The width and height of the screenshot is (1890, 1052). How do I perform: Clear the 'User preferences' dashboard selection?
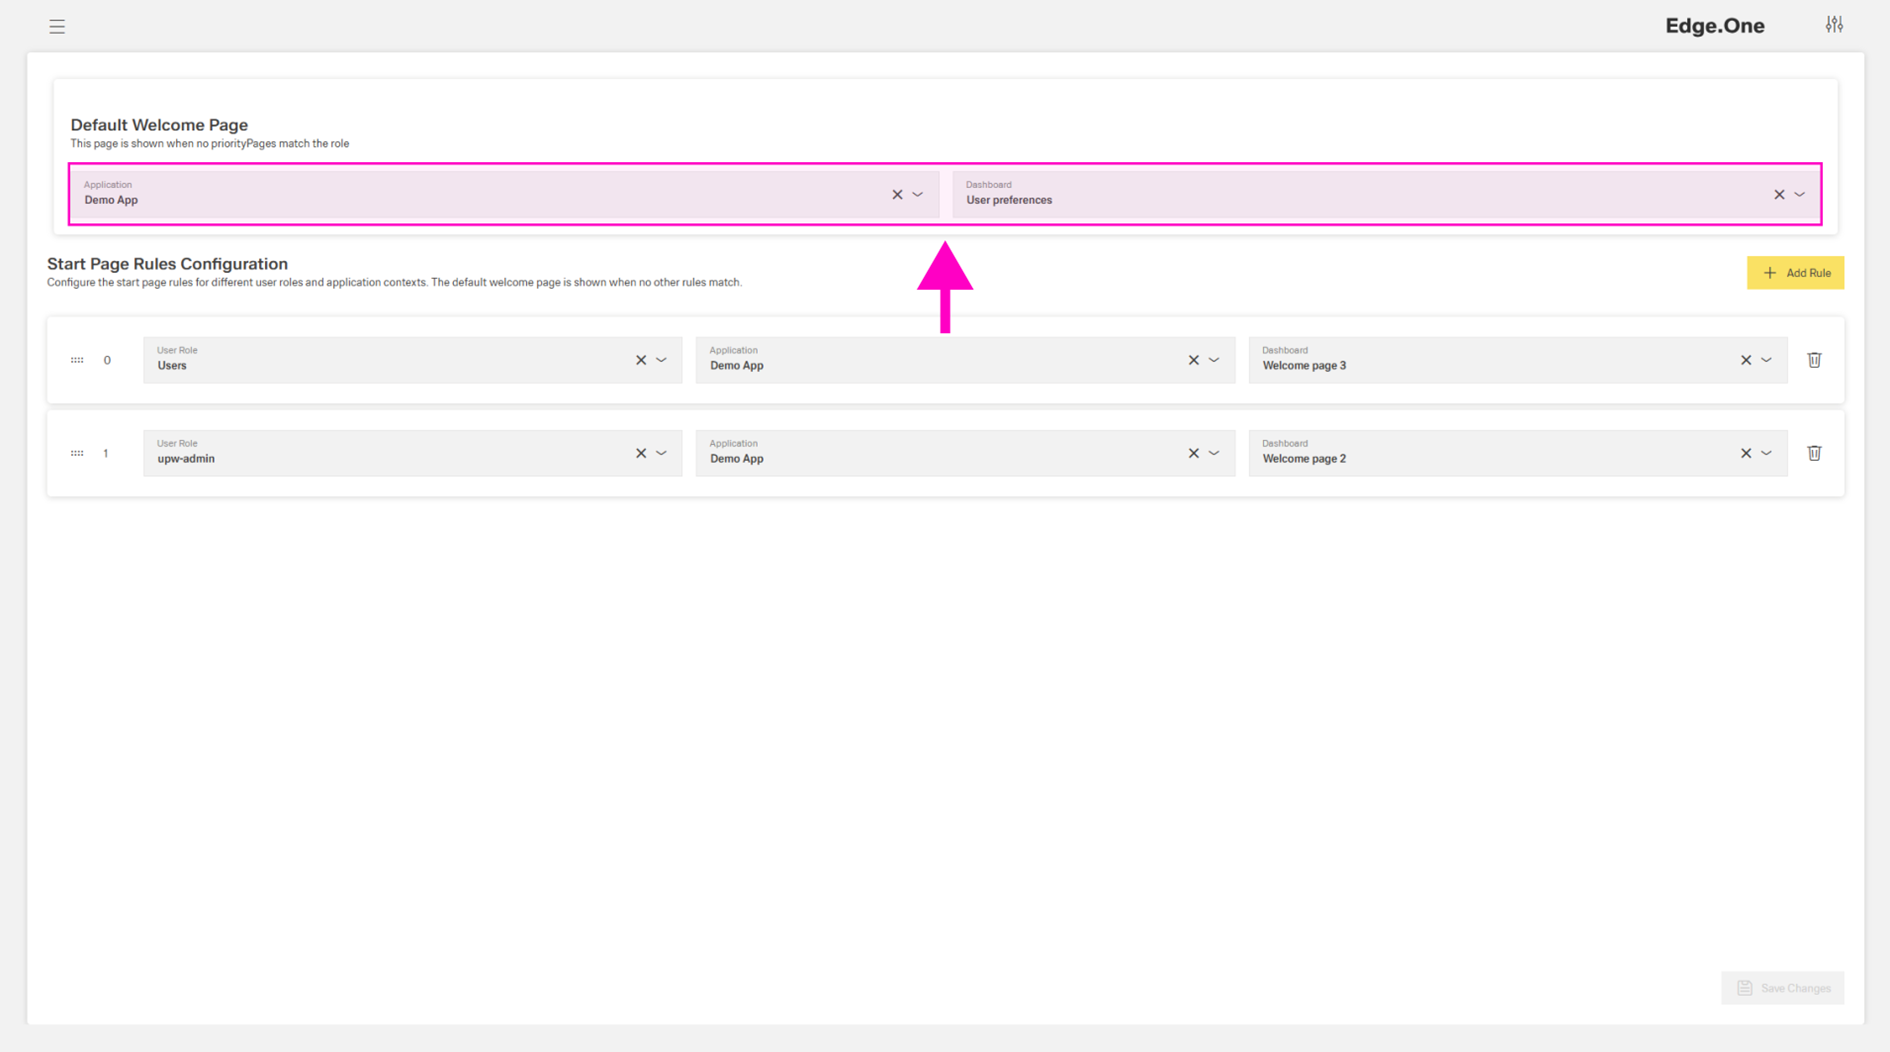point(1779,194)
